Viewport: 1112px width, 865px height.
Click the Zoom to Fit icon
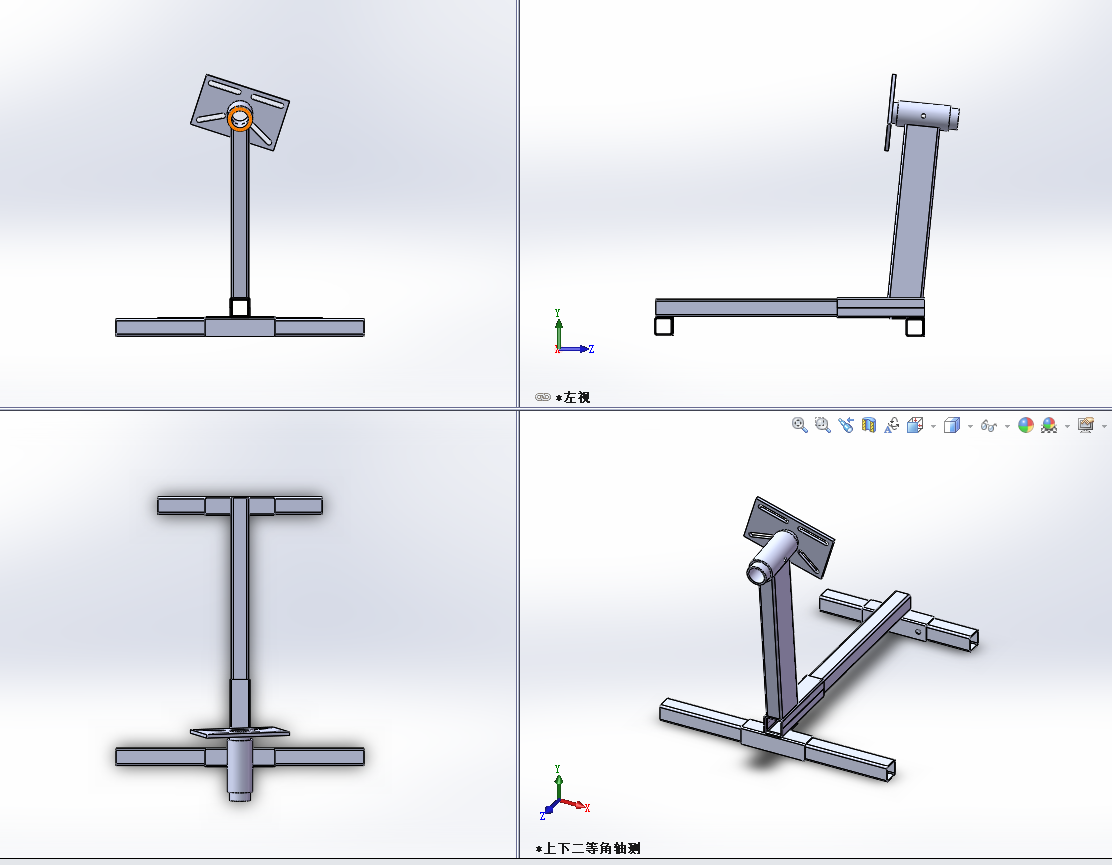coord(799,425)
